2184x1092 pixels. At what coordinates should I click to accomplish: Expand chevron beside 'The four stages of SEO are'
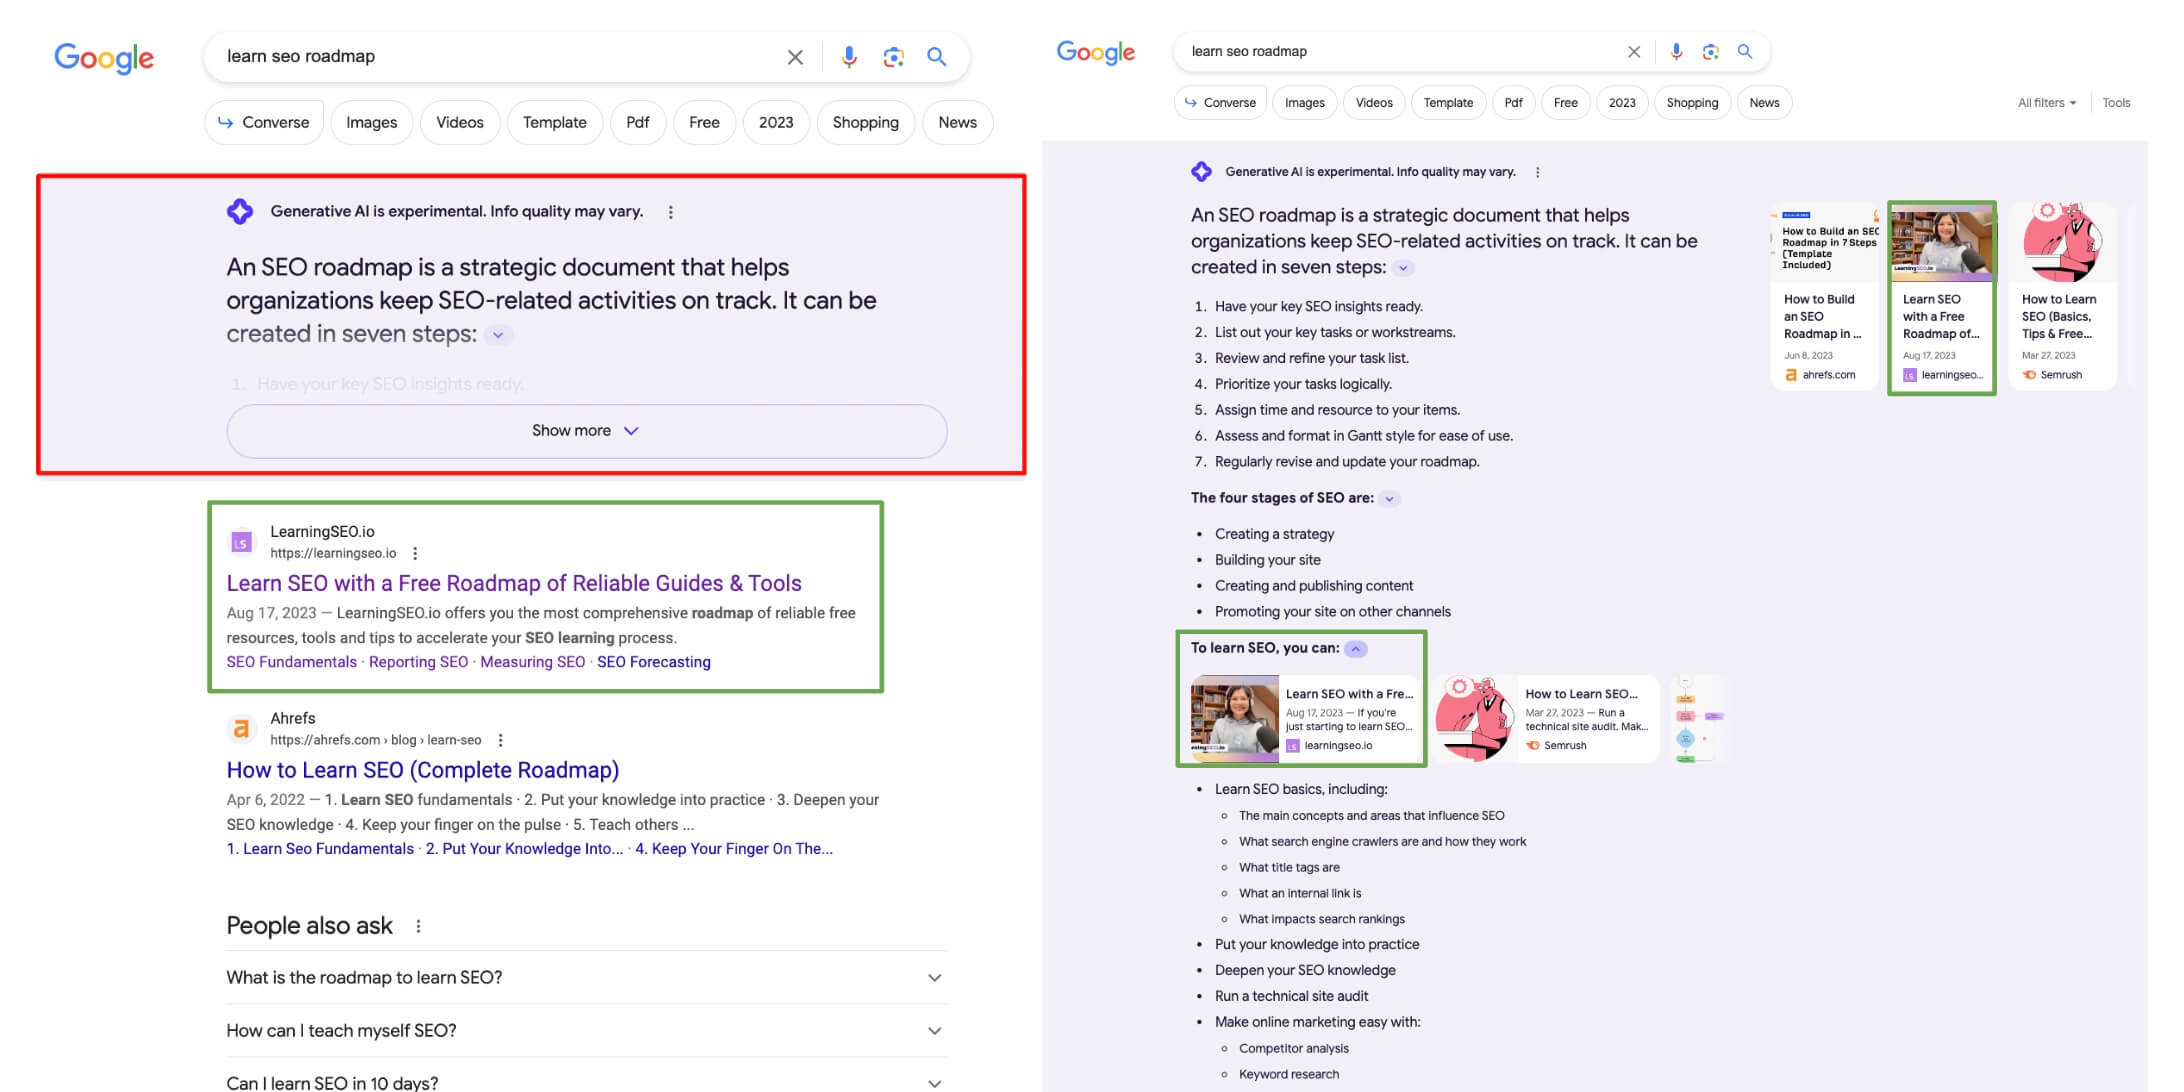click(1389, 498)
